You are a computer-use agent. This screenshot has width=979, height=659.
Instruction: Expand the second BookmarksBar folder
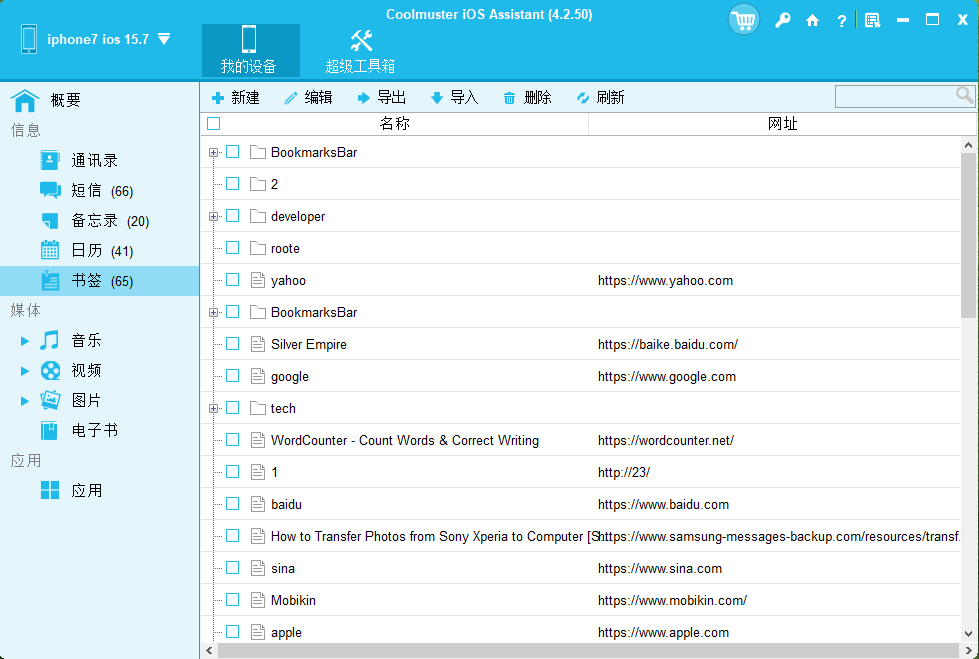[x=213, y=312]
